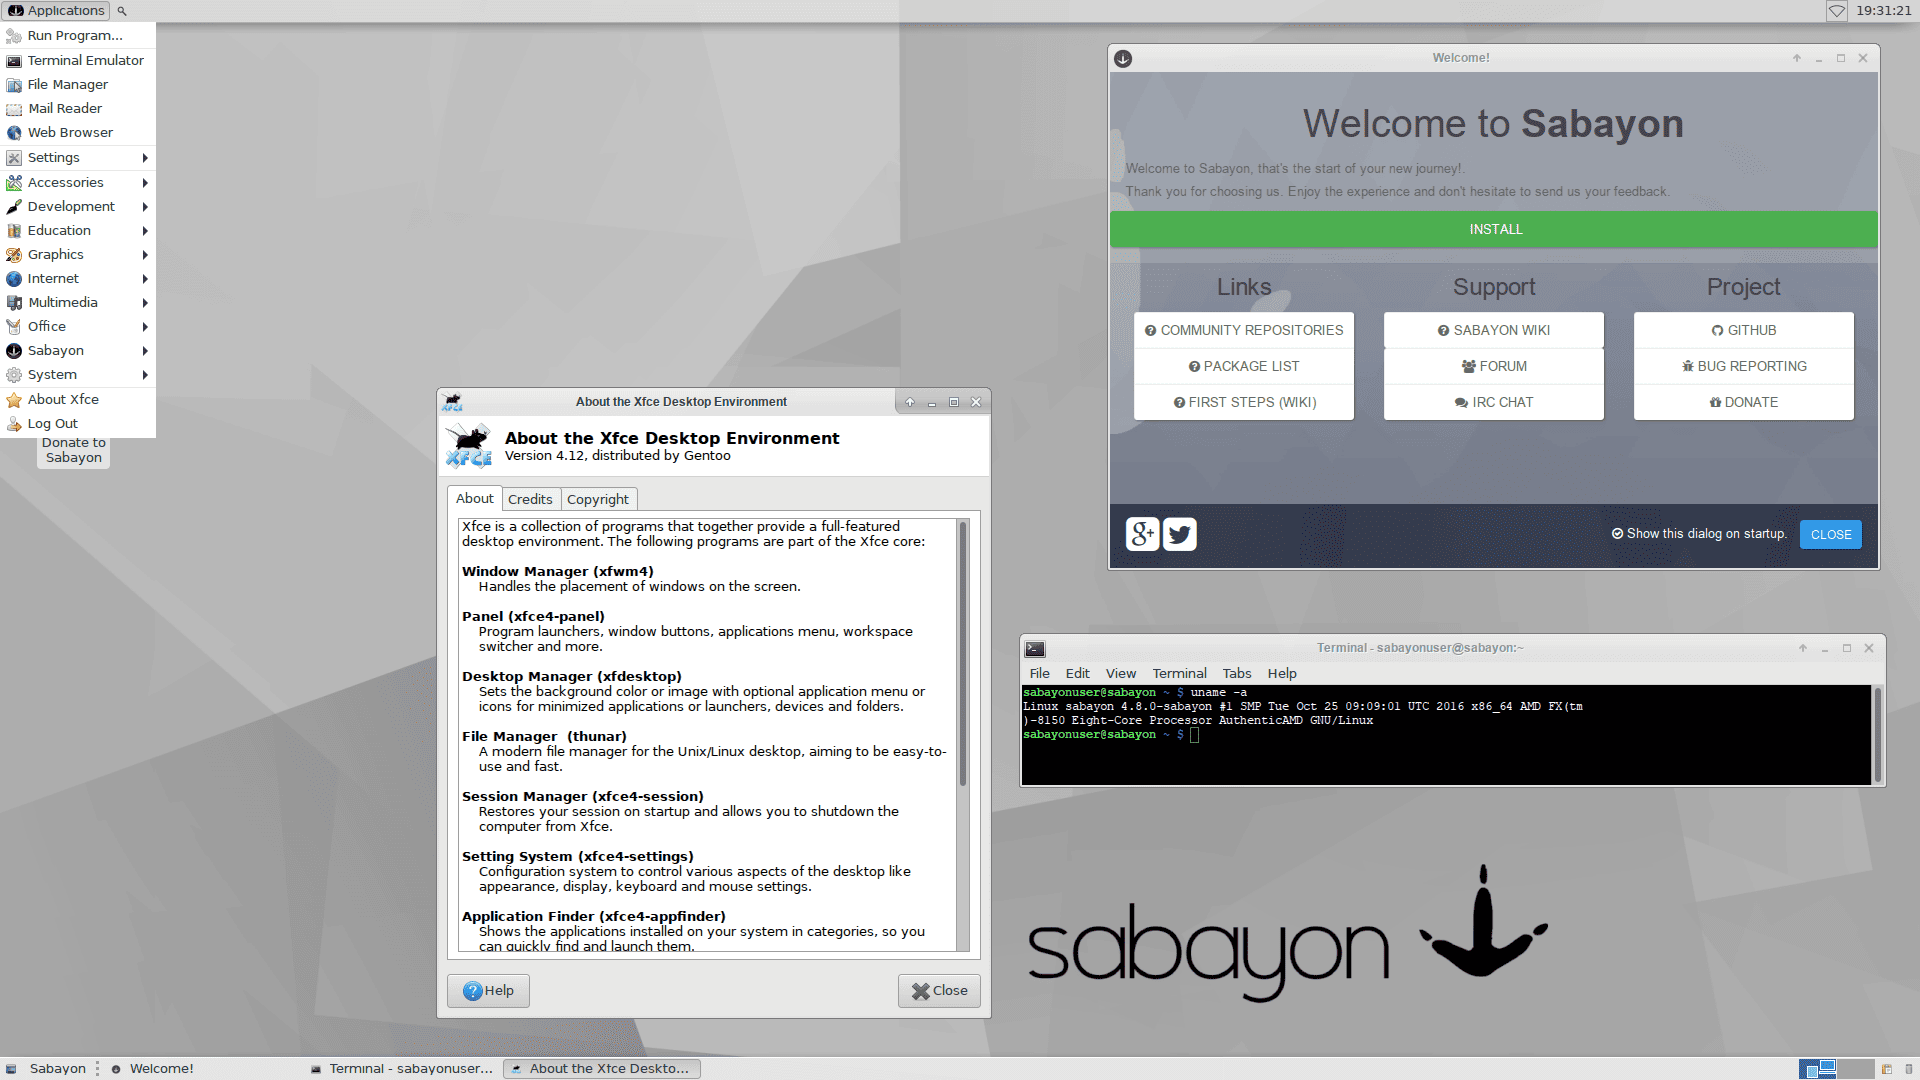Expand the Multimedia submenu

(78, 302)
